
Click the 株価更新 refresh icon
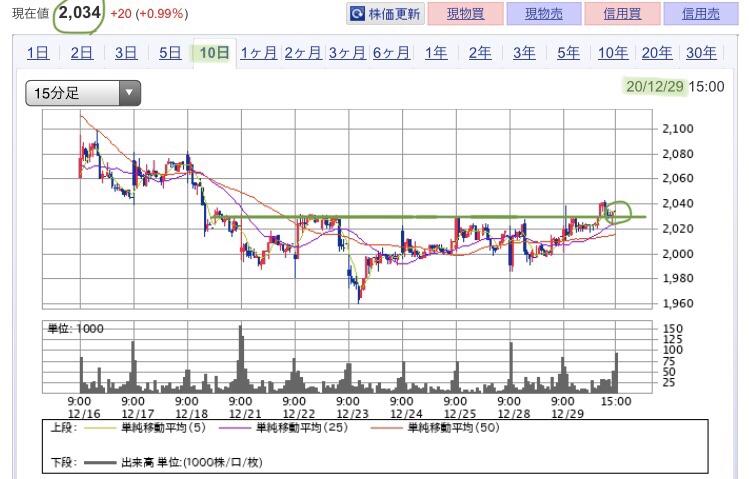(357, 14)
